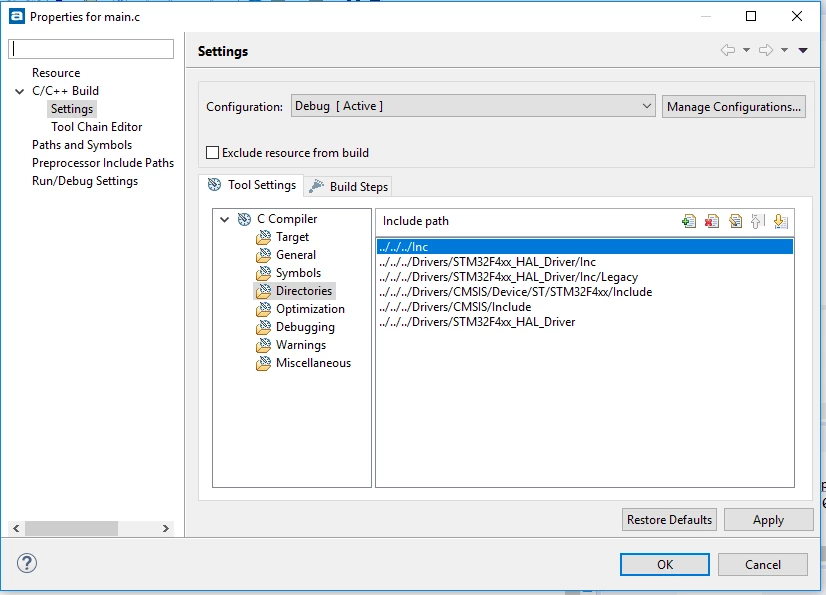This screenshot has width=826, height=595.
Task: Select path CMSIS/Device/ST/STM32F4xx/Include
Action: point(585,292)
